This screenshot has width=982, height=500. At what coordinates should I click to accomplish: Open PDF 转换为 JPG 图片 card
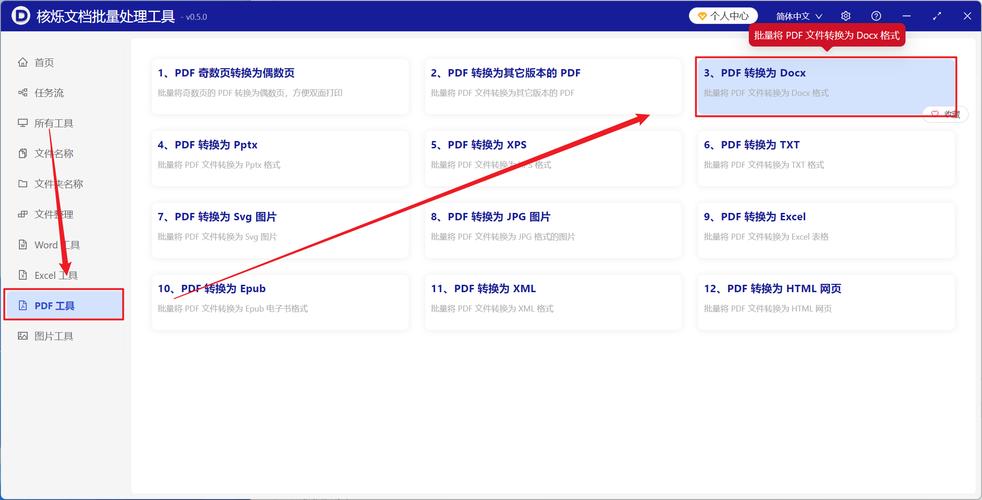(553, 227)
